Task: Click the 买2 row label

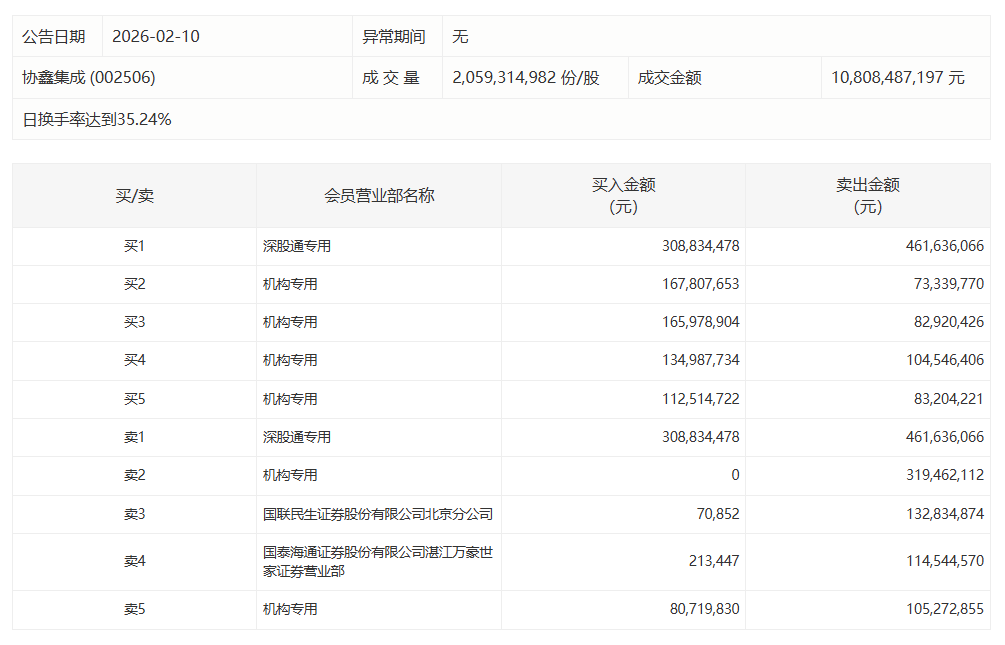Action: [x=134, y=284]
